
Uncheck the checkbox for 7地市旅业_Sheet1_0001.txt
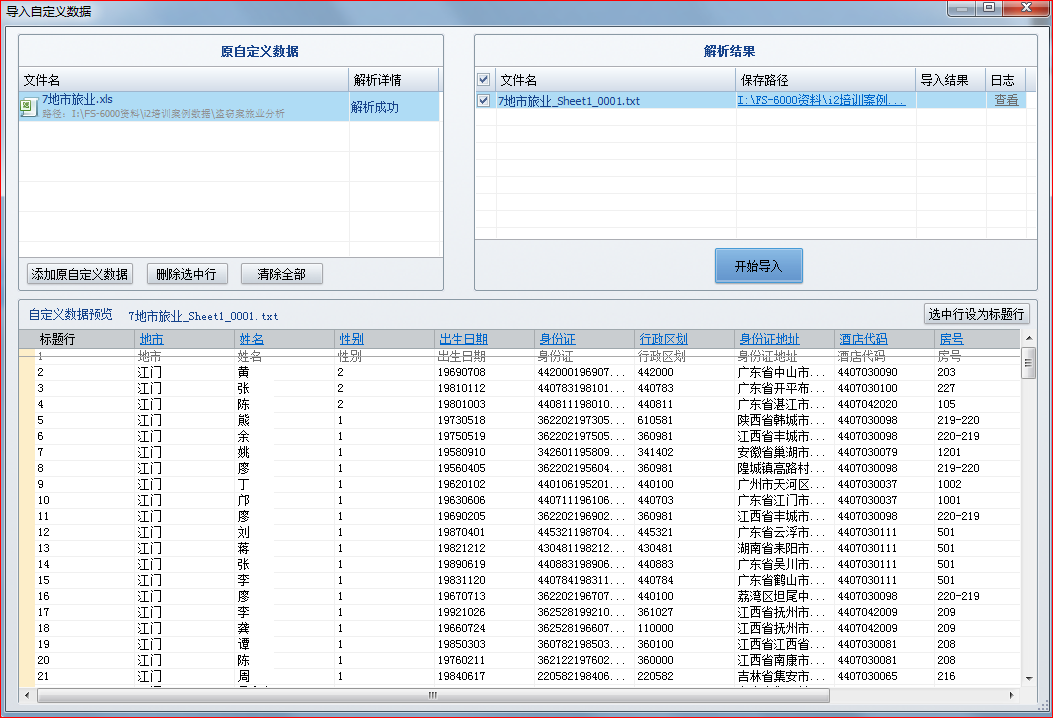click(483, 100)
